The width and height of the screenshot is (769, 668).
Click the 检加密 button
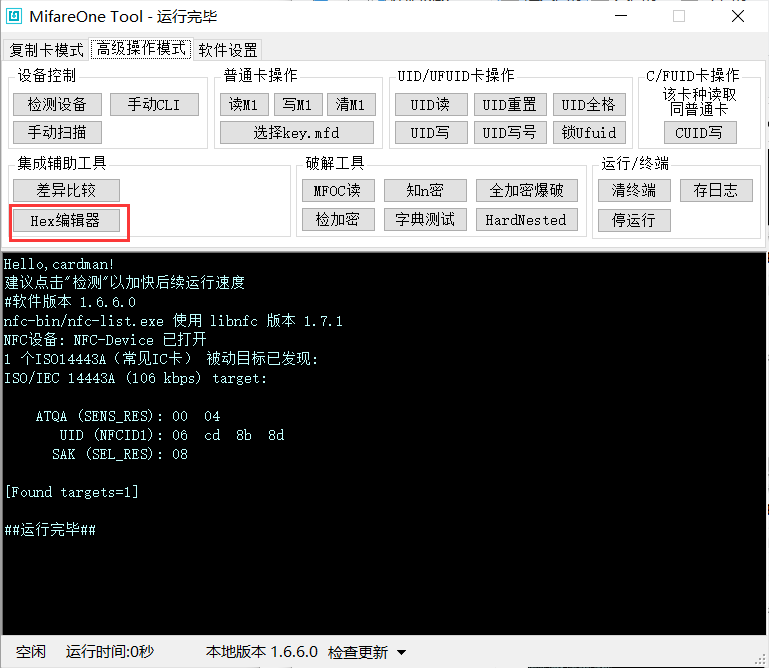click(x=338, y=219)
